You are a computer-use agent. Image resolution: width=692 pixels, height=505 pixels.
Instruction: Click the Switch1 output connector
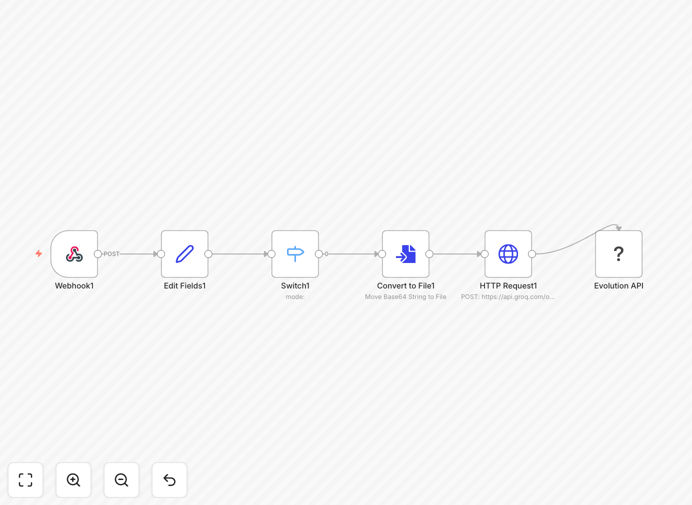319,254
